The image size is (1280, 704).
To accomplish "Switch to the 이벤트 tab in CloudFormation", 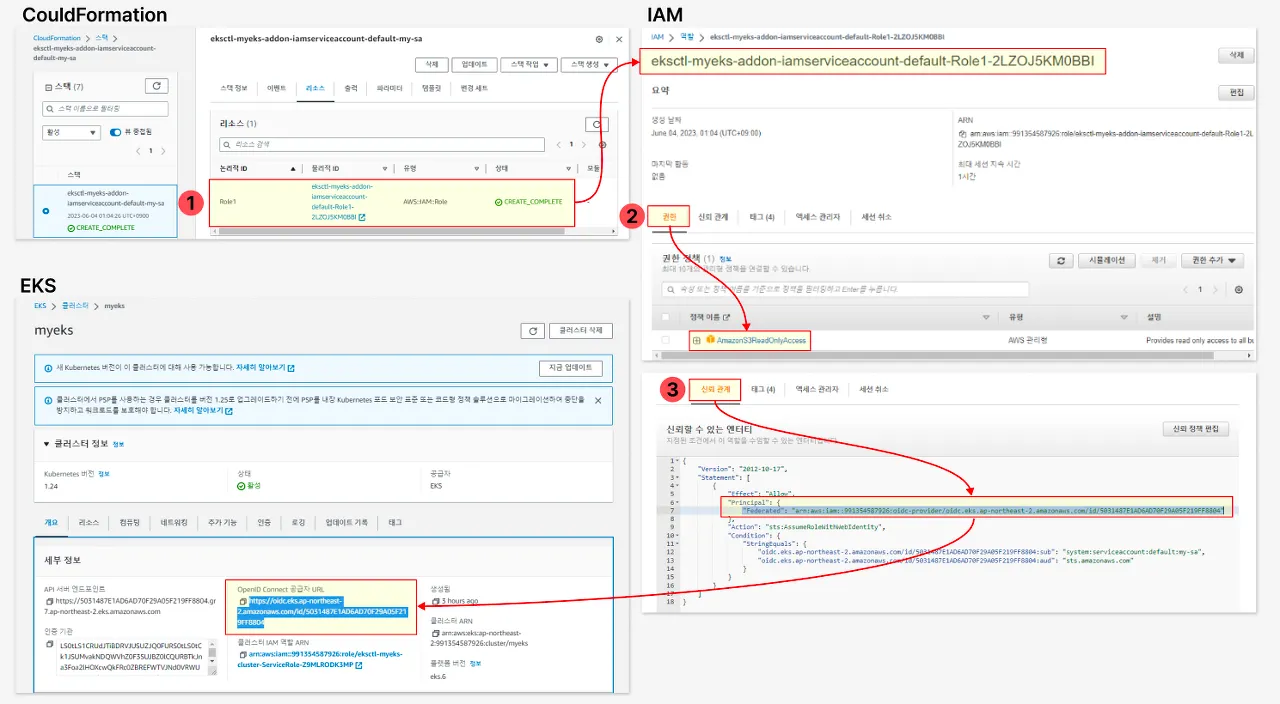I will (x=276, y=89).
